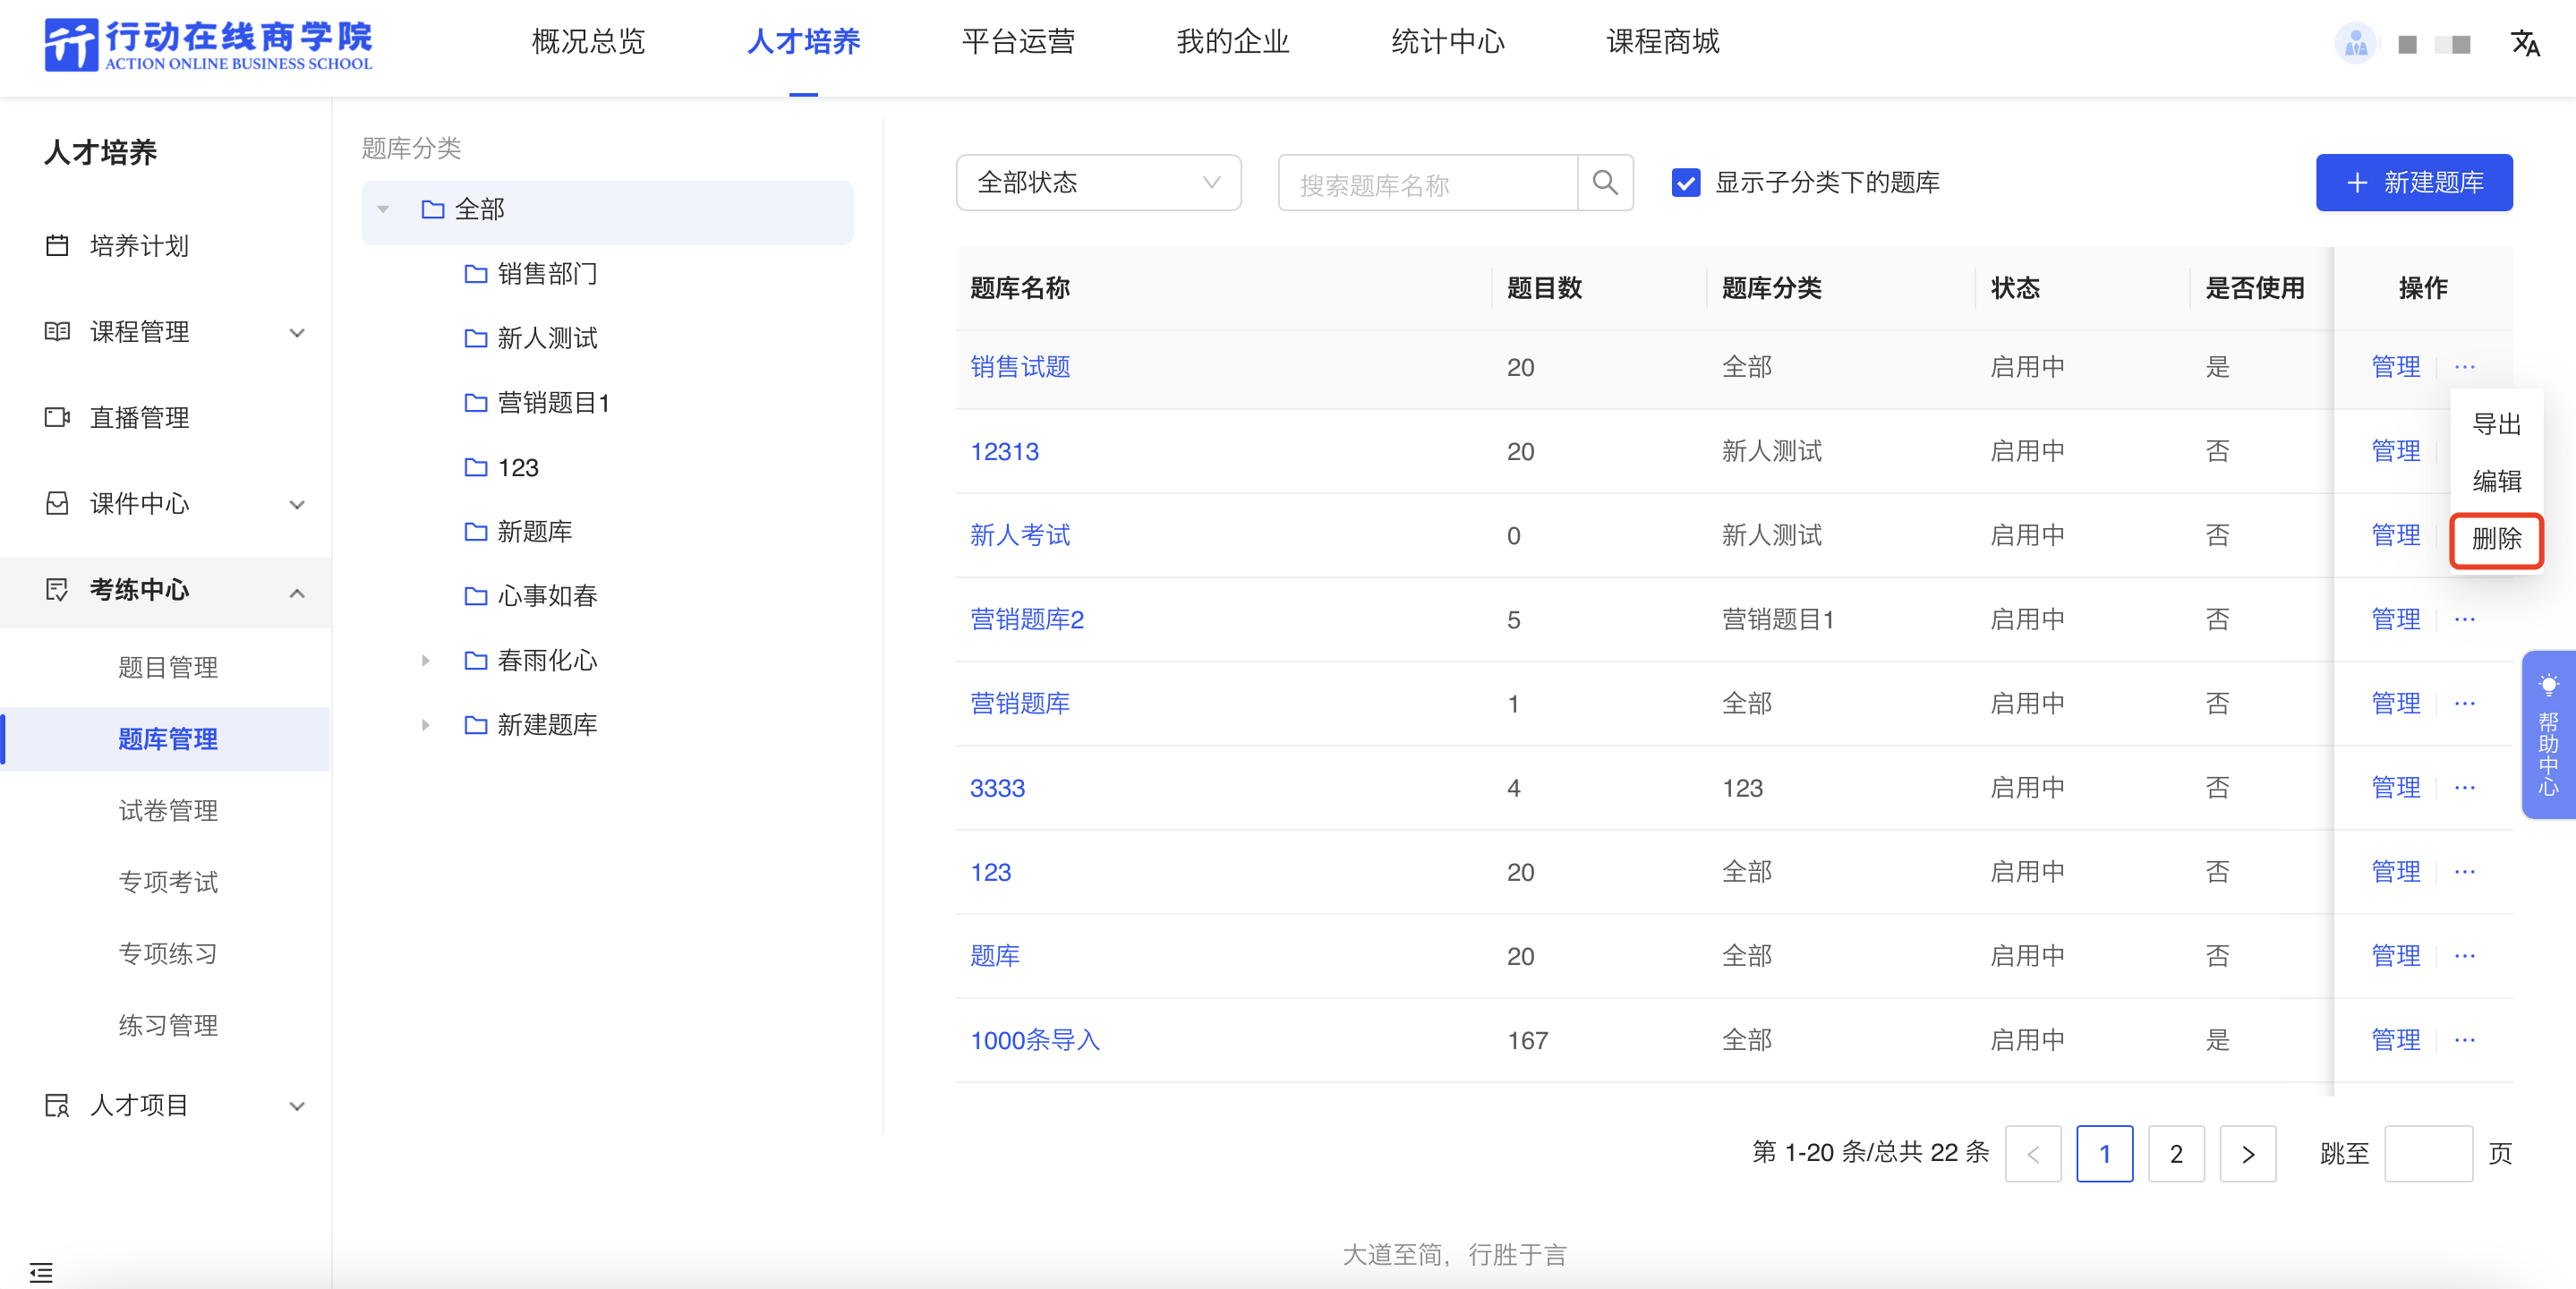The height and width of the screenshot is (1289, 2576).
Task: Select page 1 in the pagination
Action: point(2104,1153)
